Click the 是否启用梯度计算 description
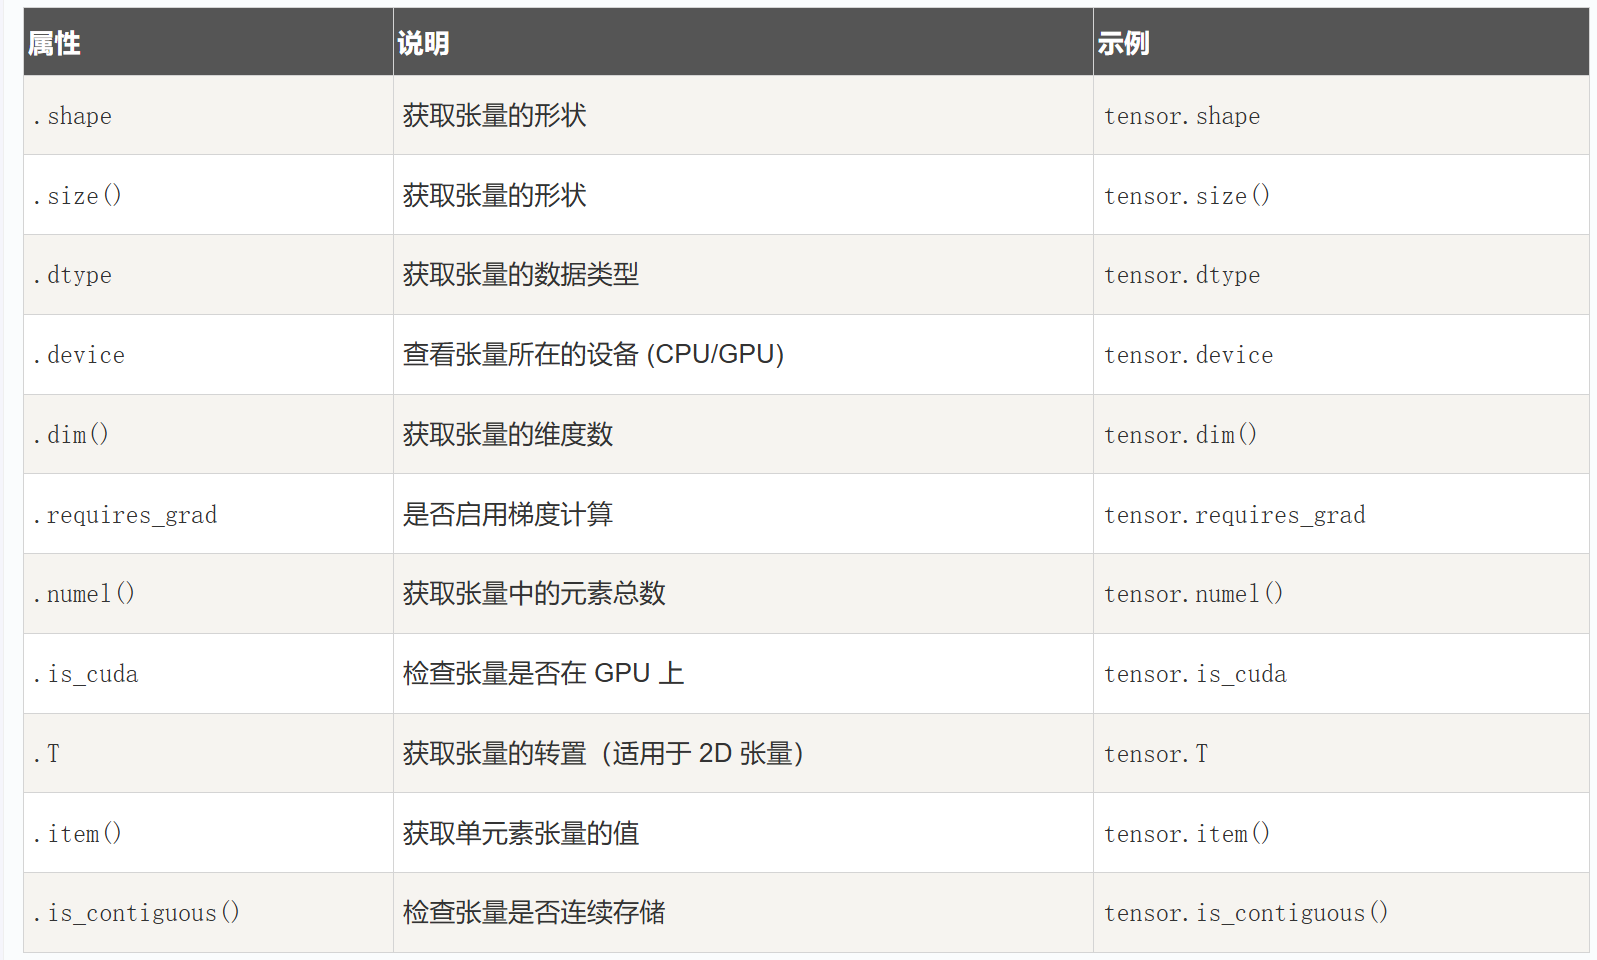The width and height of the screenshot is (1597, 960). [x=507, y=515]
